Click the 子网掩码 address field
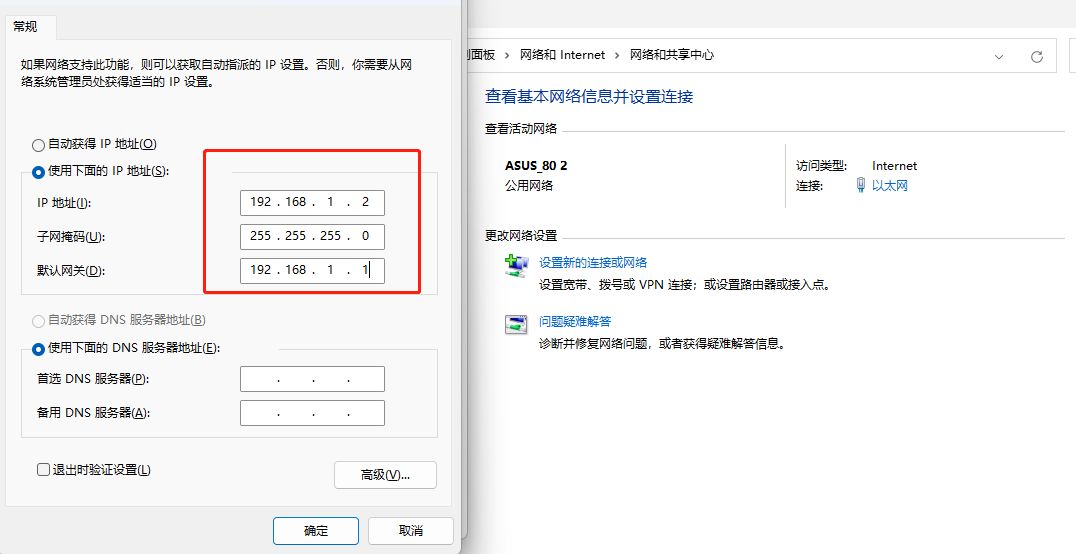This screenshot has height=554, width=1076. coord(312,236)
